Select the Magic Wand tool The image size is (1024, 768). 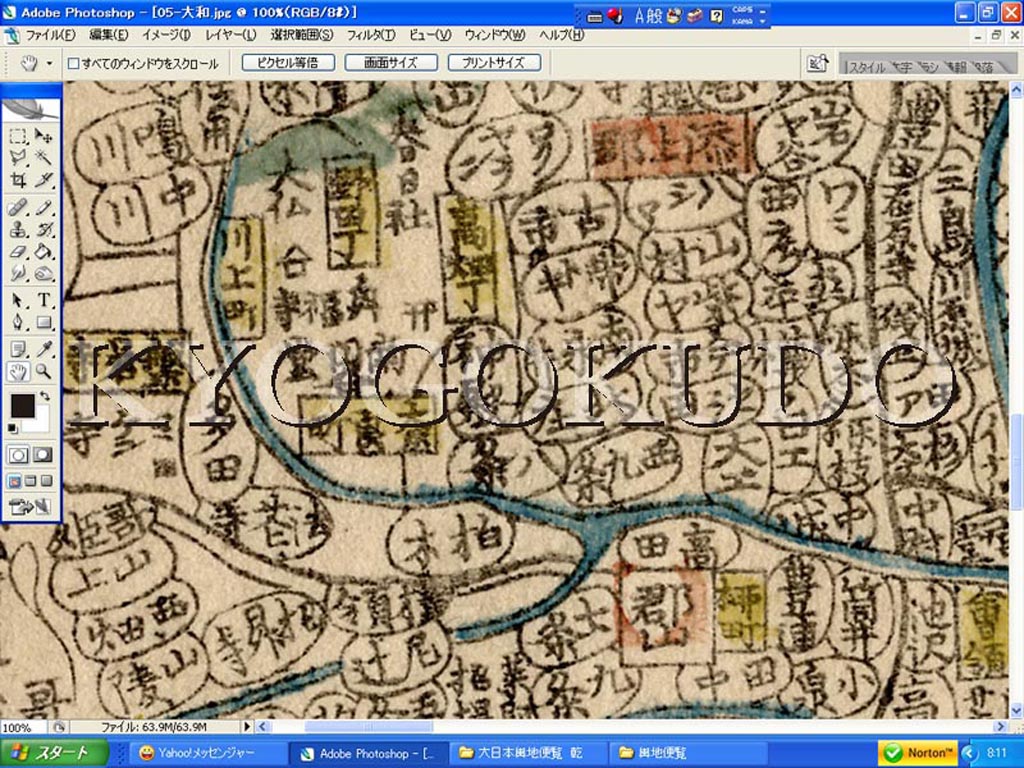point(43,157)
